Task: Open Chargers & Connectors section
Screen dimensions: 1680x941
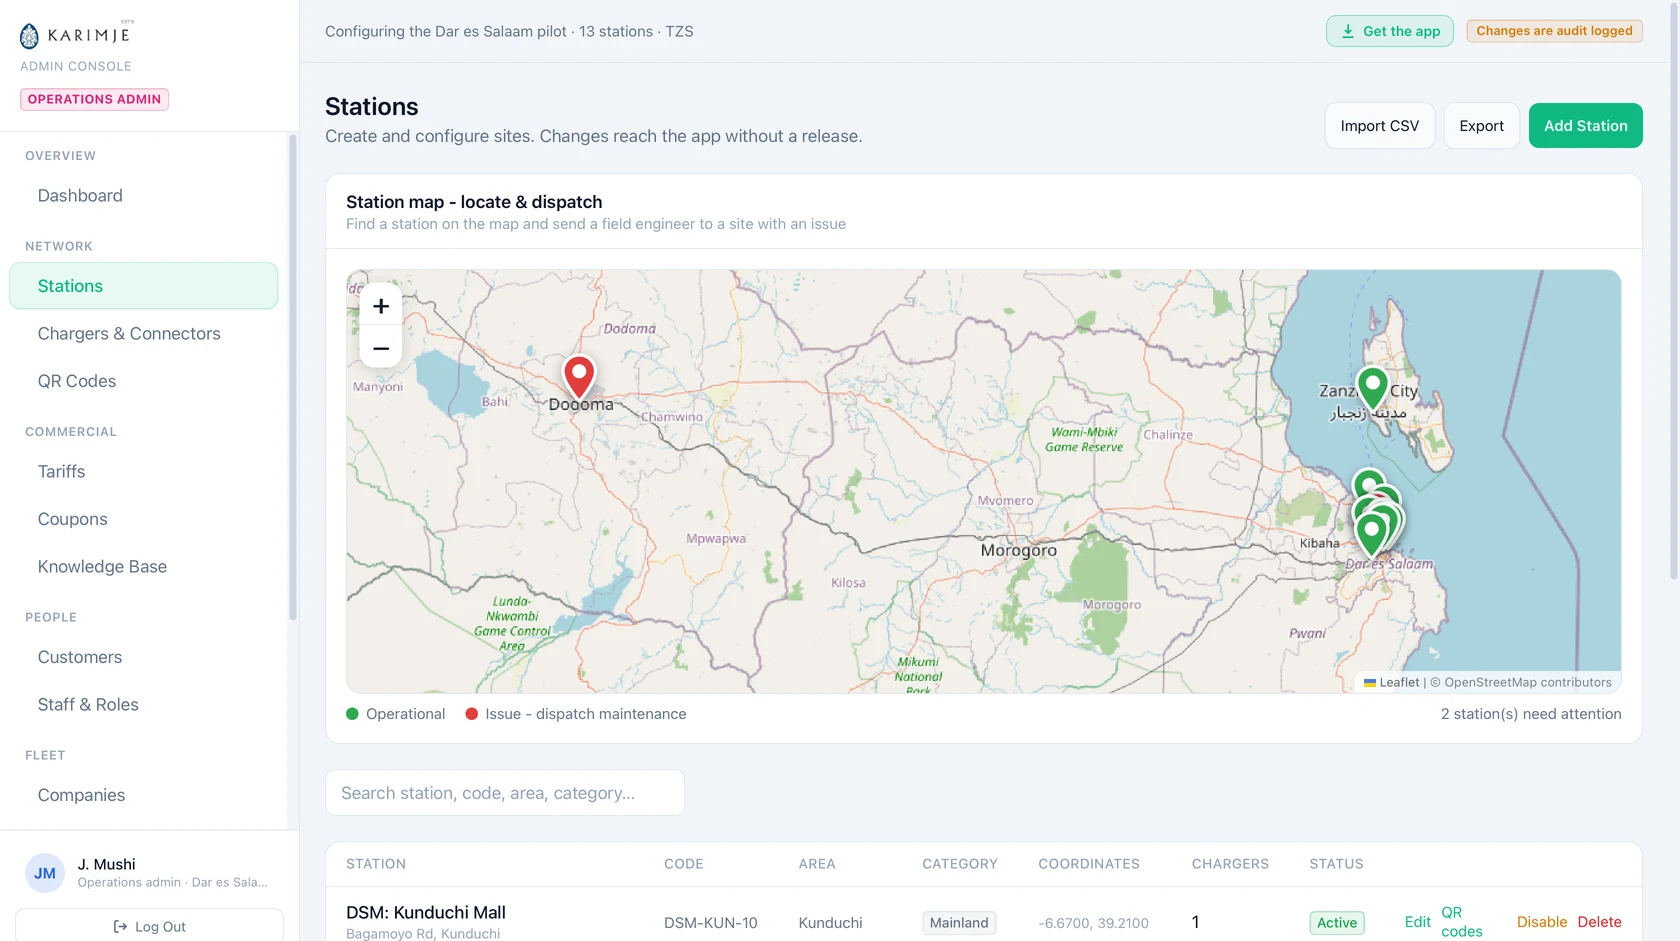Action: [144, 334]
